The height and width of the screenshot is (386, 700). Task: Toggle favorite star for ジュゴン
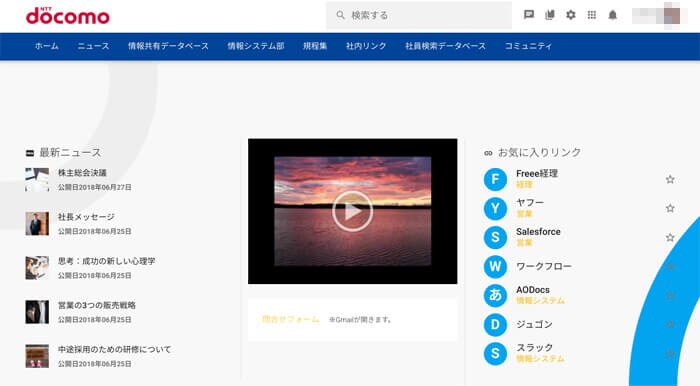(x=670, y=324)
